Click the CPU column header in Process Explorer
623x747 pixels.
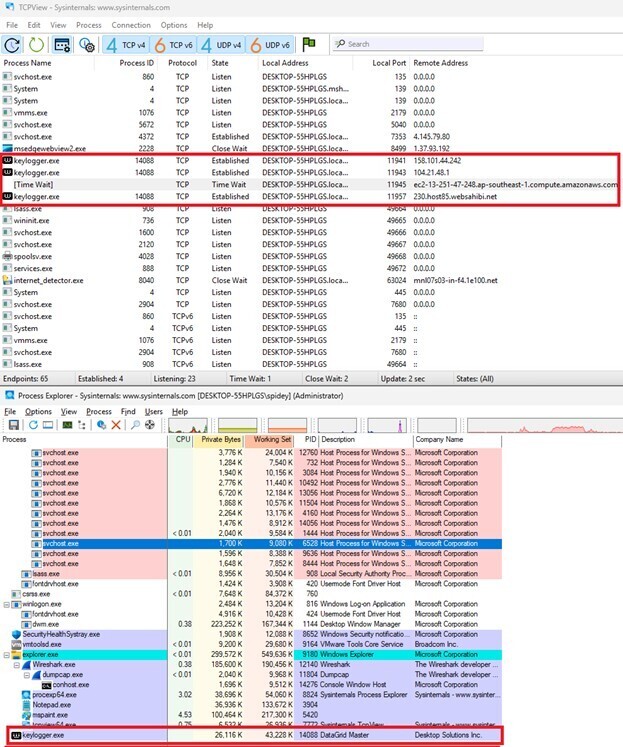pyautogui.click(x=181, y=440)
